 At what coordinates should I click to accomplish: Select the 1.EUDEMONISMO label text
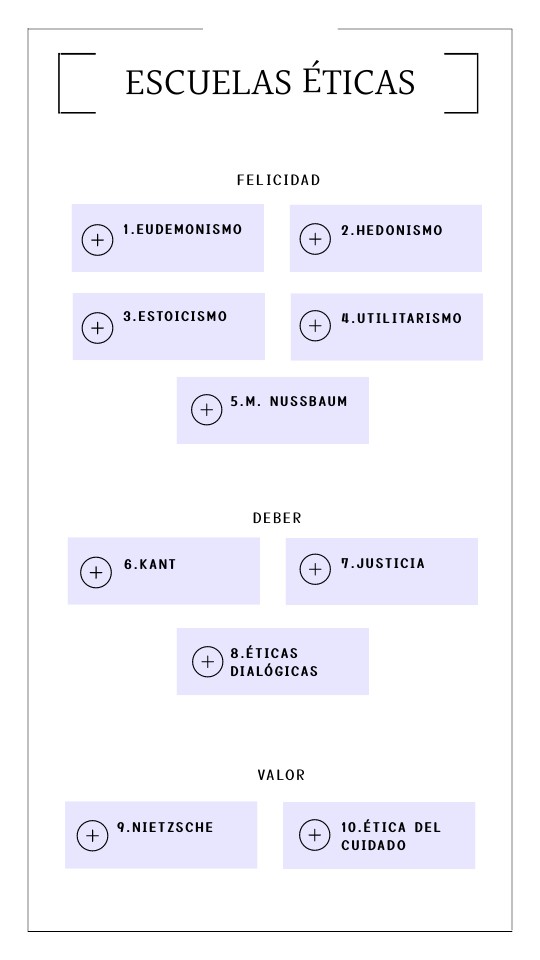click(x=182, y=230)
